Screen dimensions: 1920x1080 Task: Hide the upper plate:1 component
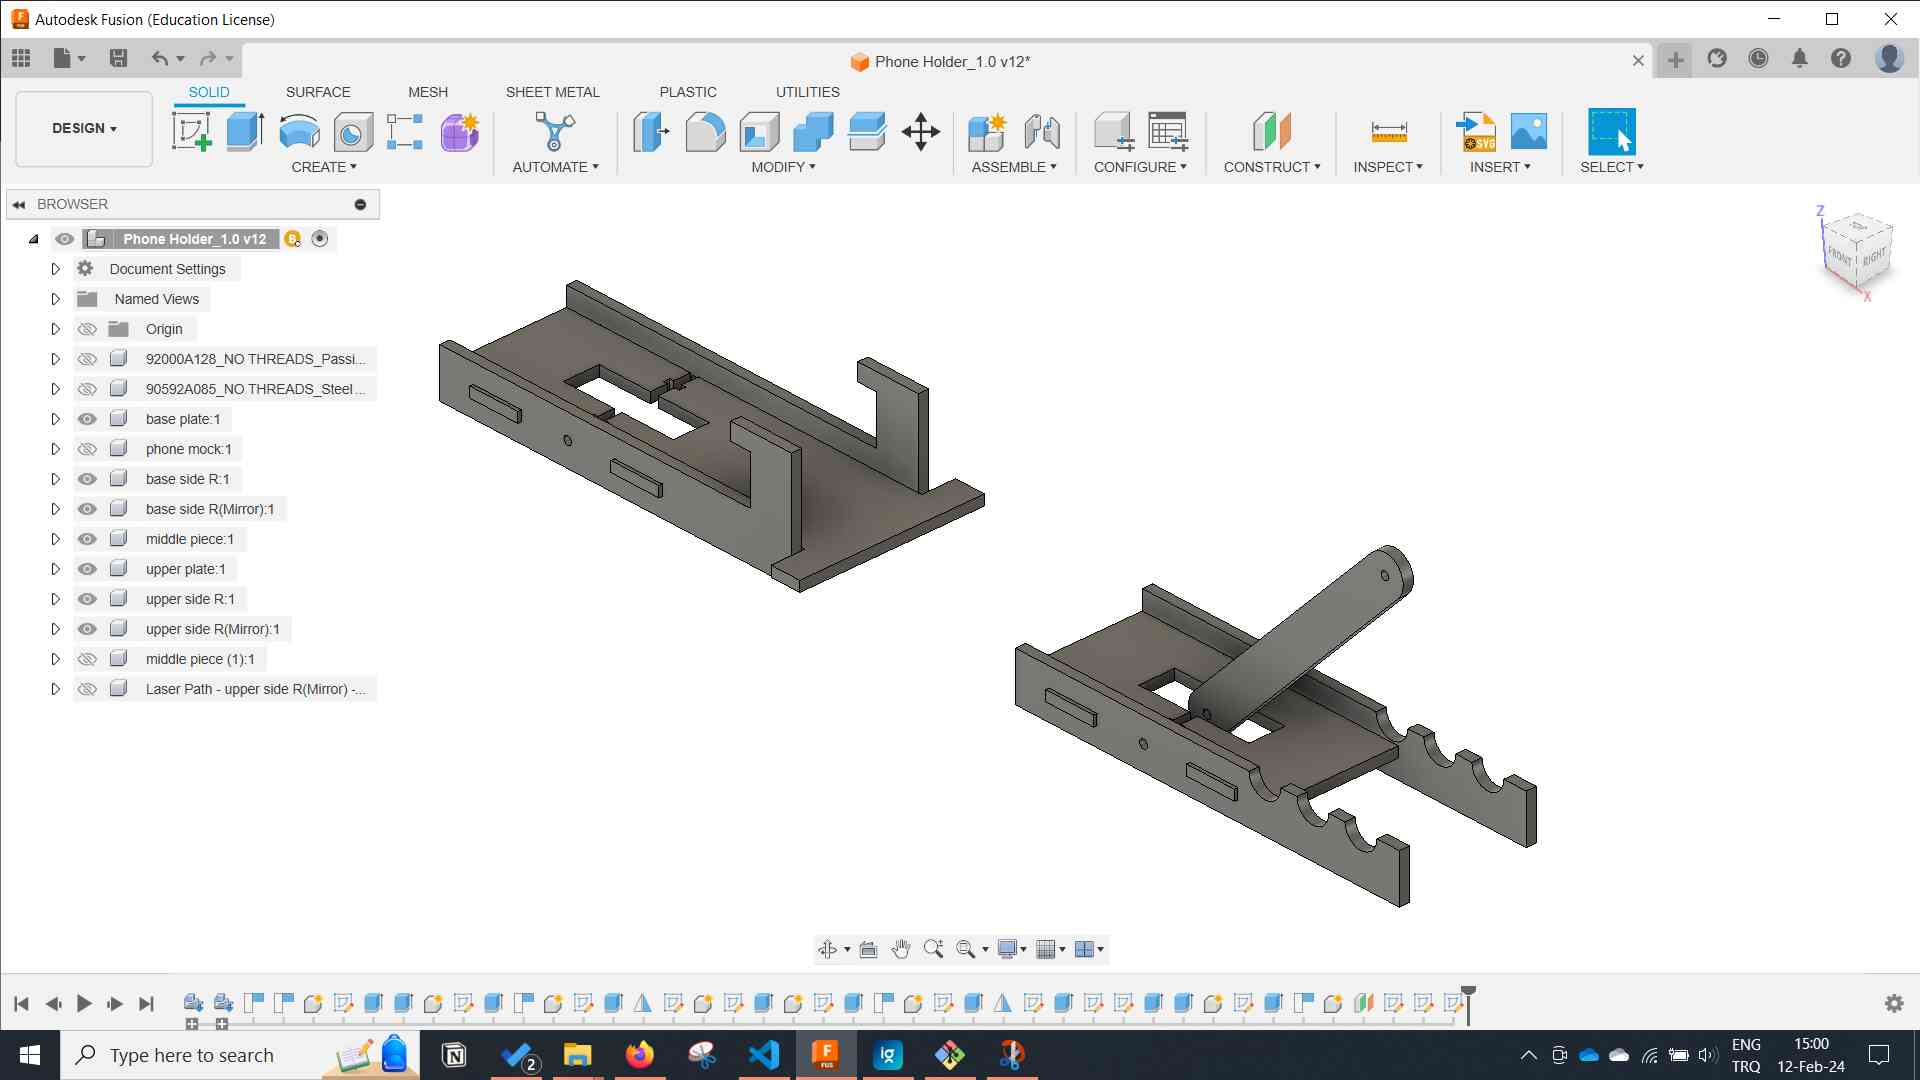87,569
